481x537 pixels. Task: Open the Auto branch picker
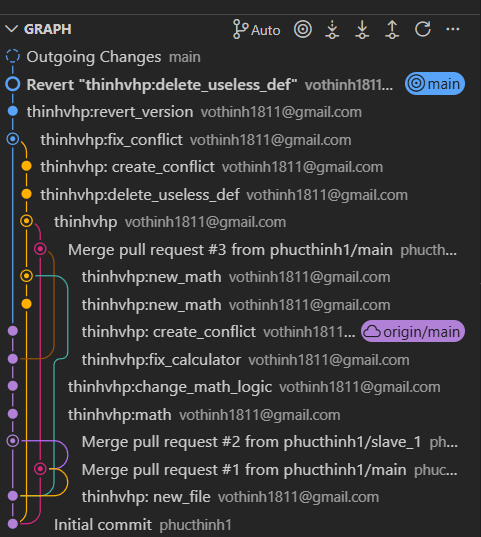[x=256, y=29]
